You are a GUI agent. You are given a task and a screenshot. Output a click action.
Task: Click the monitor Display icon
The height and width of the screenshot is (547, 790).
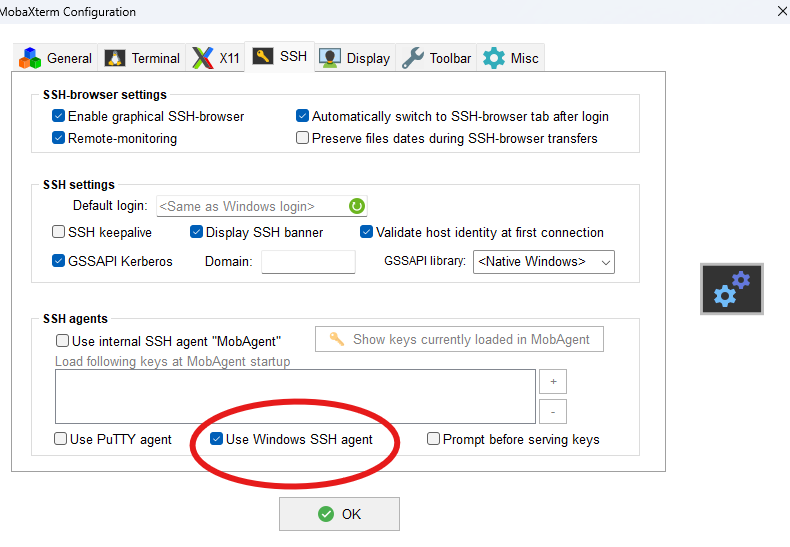[x=330, y=58]
